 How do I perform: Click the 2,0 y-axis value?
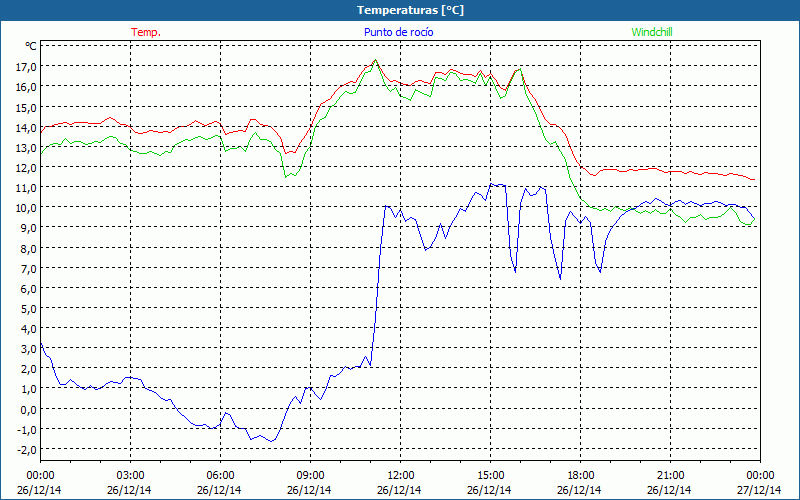[29, 368]
